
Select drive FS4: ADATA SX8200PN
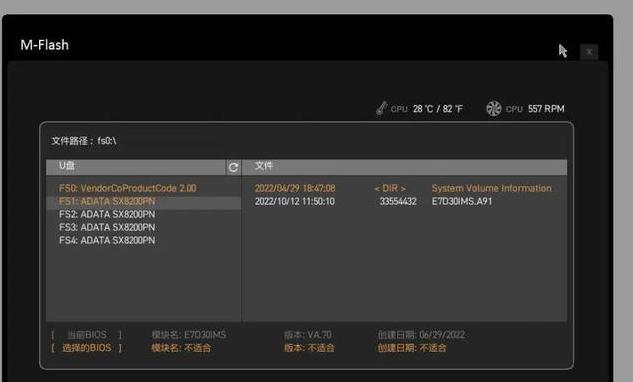click(x=107, y=240)
